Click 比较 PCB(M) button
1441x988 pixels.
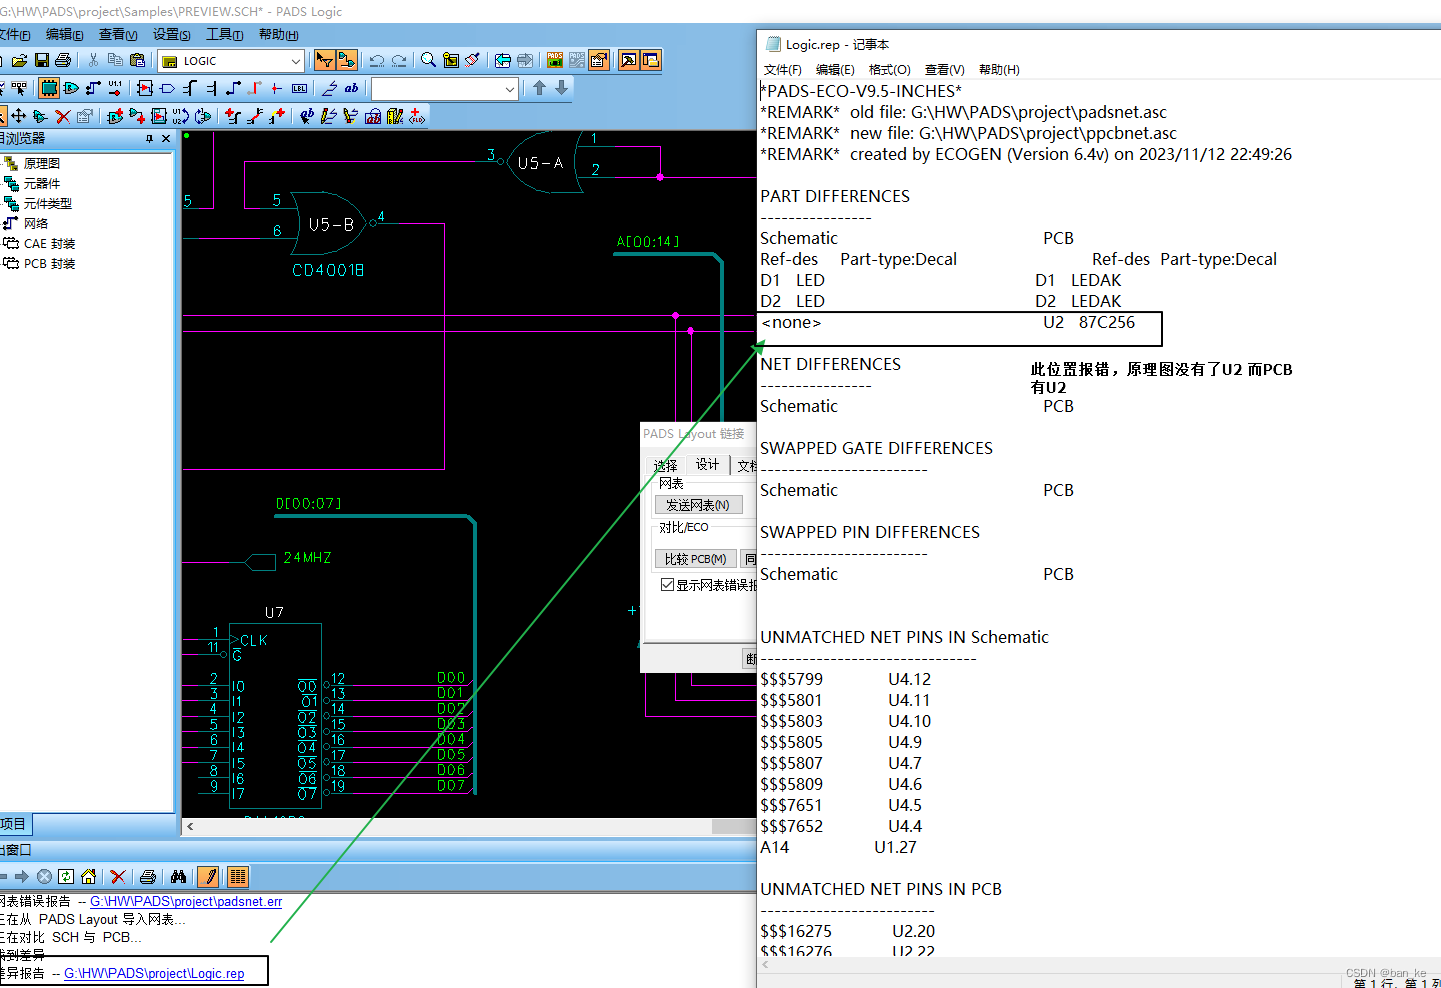coord(695,558)
